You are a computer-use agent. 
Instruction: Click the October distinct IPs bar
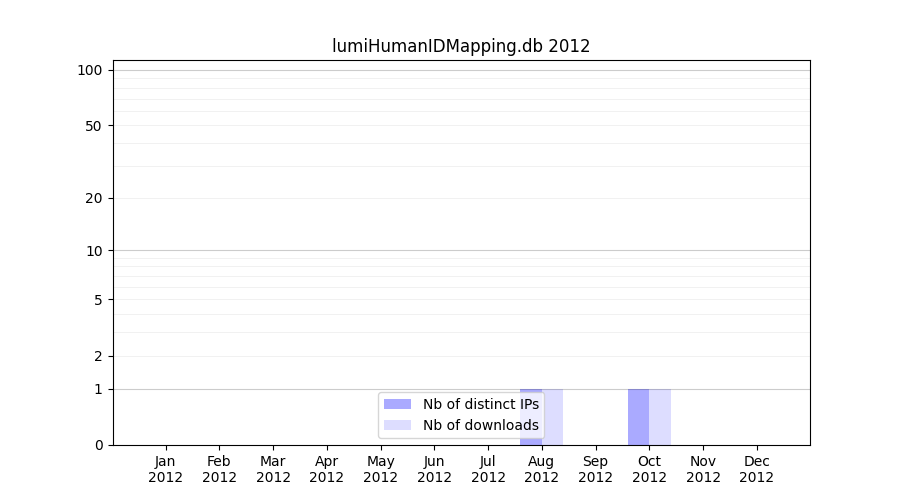coord(638,417)
